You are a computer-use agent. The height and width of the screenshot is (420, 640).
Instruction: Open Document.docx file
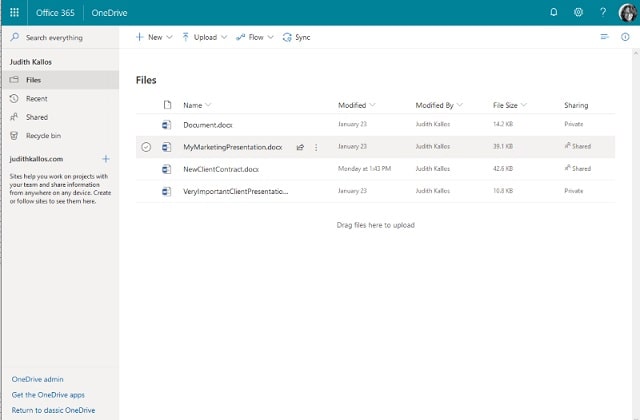pos(208,125)
